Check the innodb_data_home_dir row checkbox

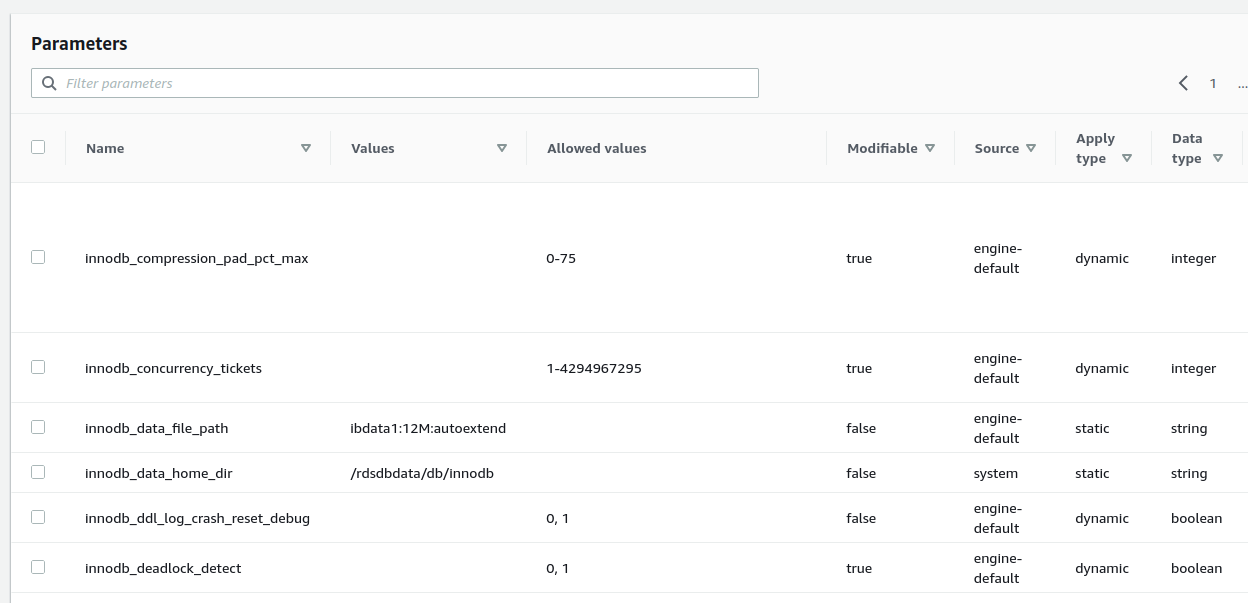pos(38,472)
